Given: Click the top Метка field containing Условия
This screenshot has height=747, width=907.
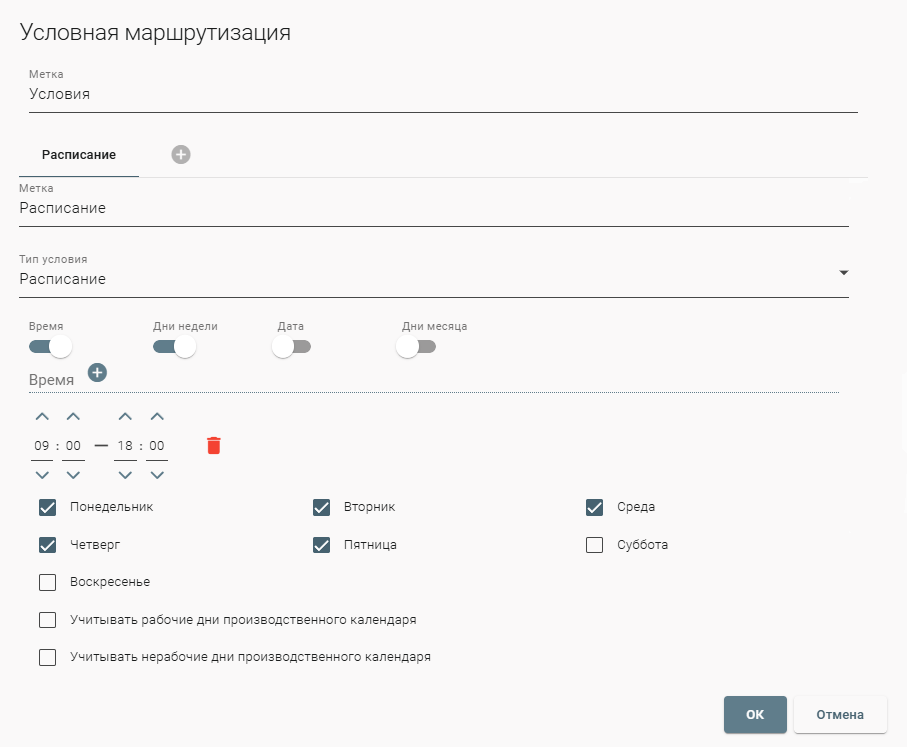Looking at the screenshot, I should coord(438,95).
